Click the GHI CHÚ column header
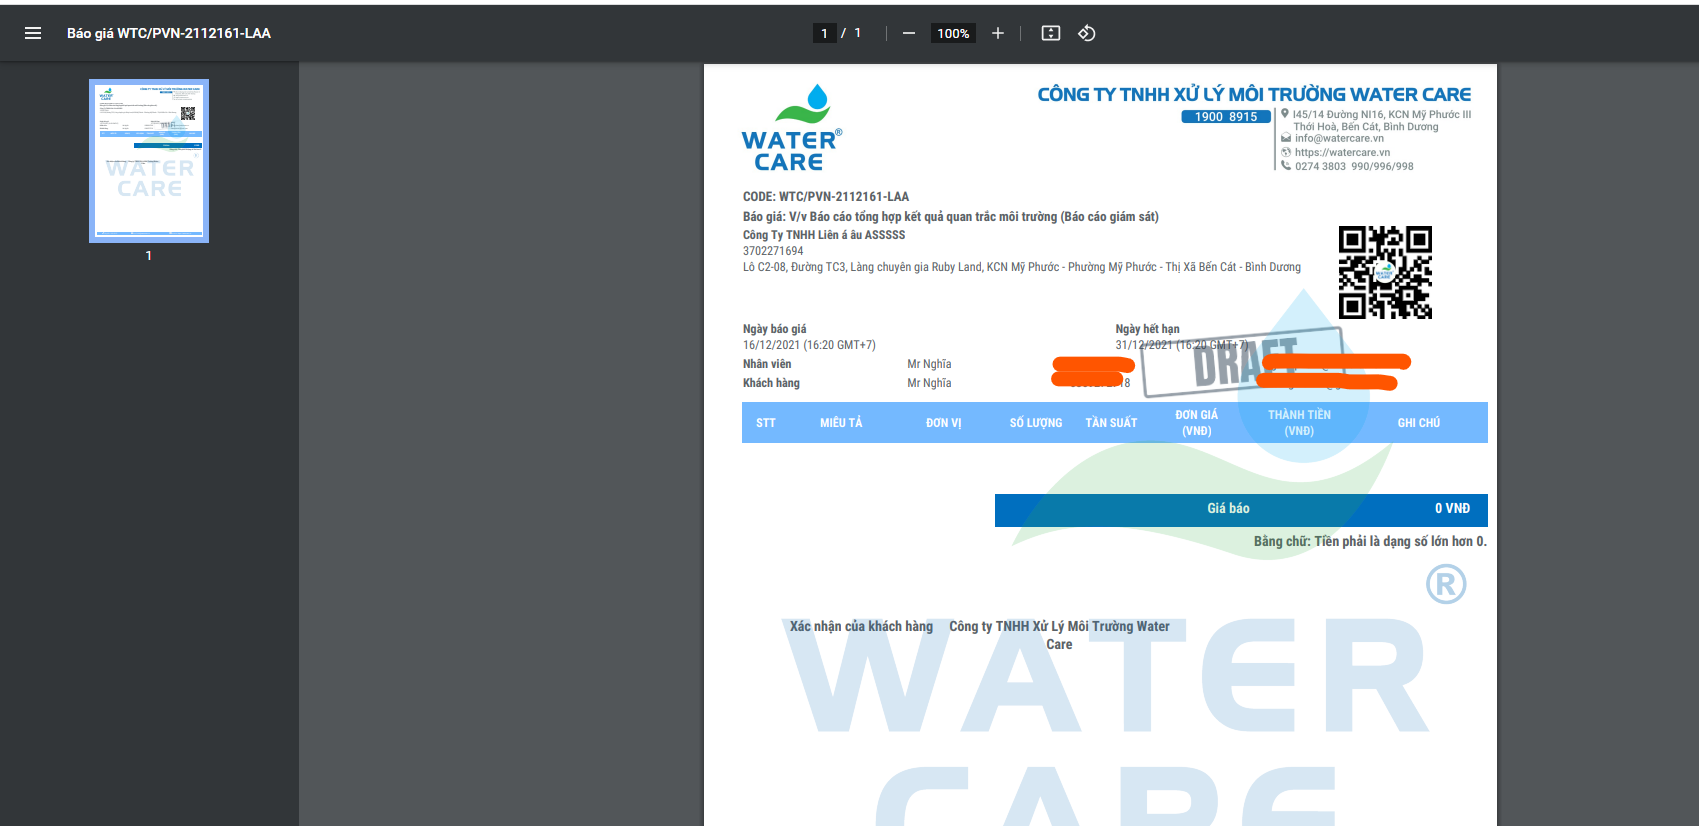This screenshot has width=1699, height=826. click(1418, 423)
